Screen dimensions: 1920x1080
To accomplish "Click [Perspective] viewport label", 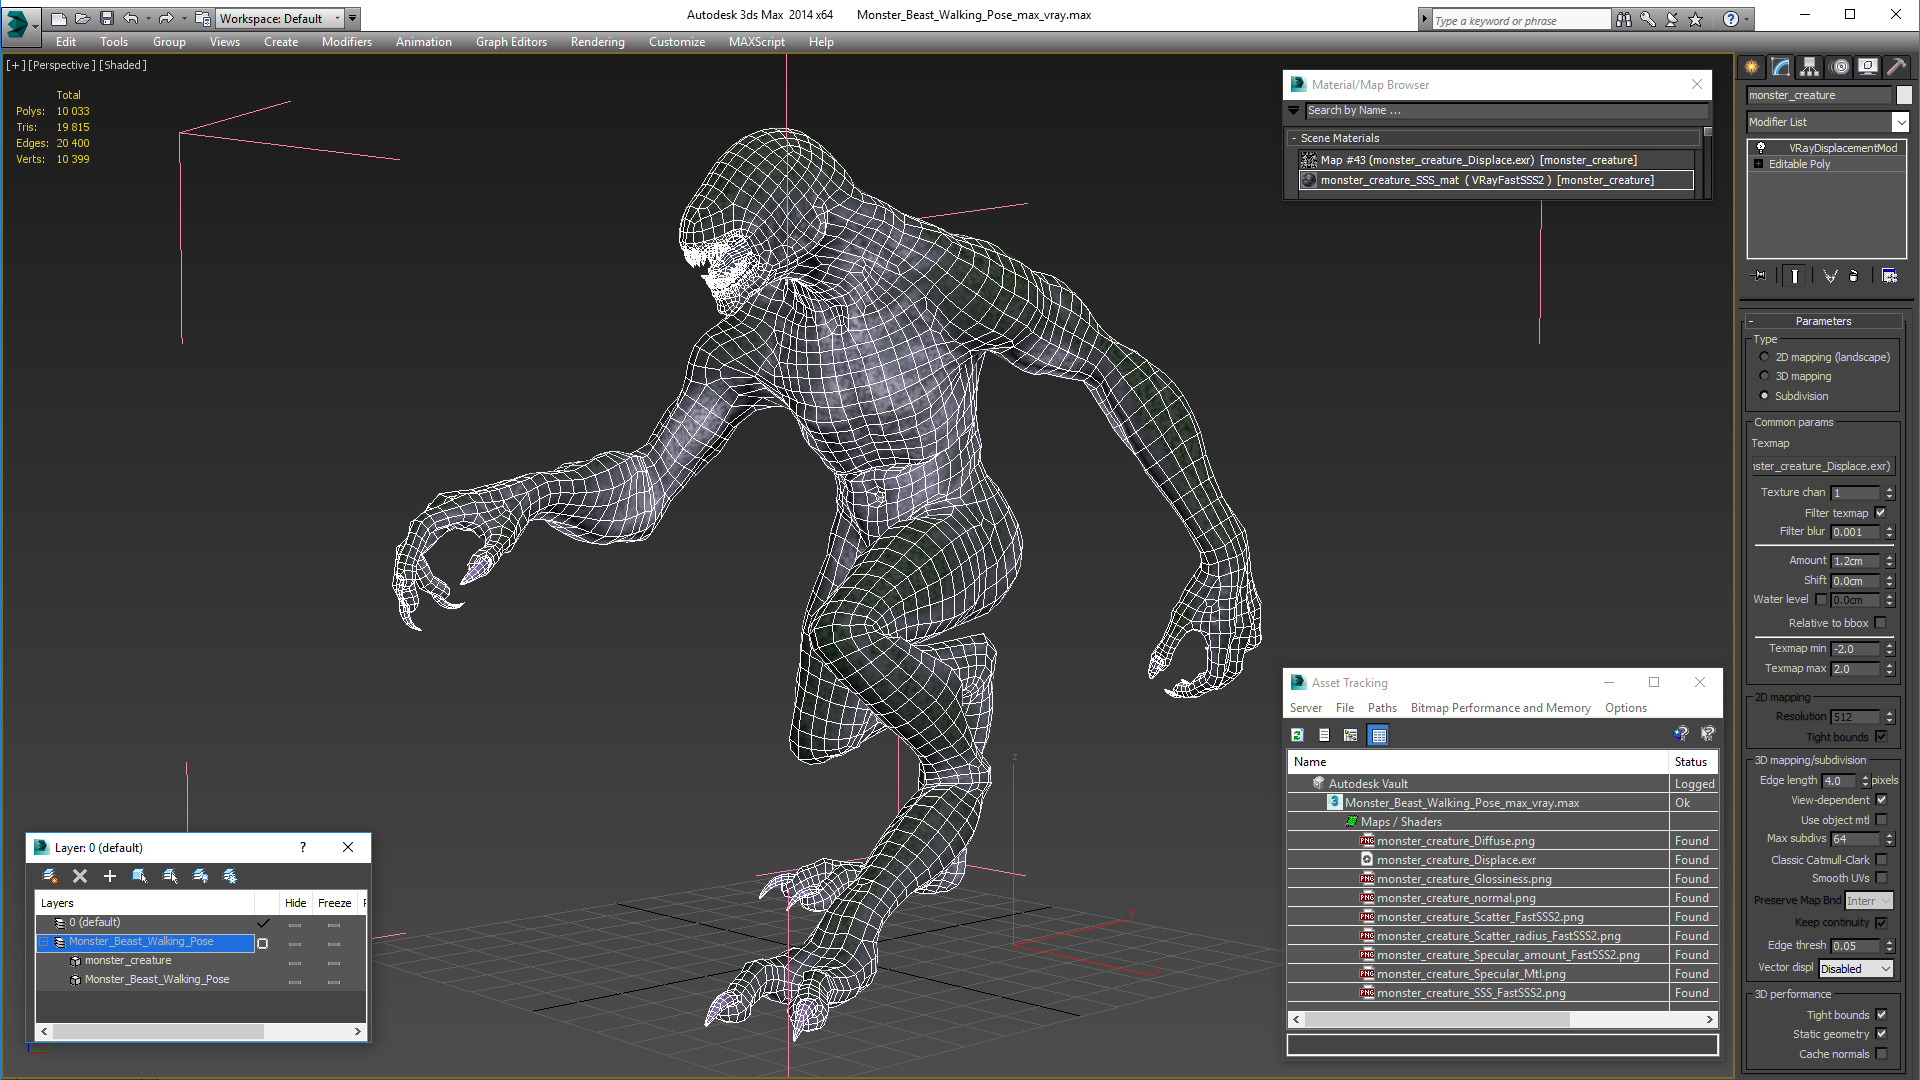I will (62, 65).
